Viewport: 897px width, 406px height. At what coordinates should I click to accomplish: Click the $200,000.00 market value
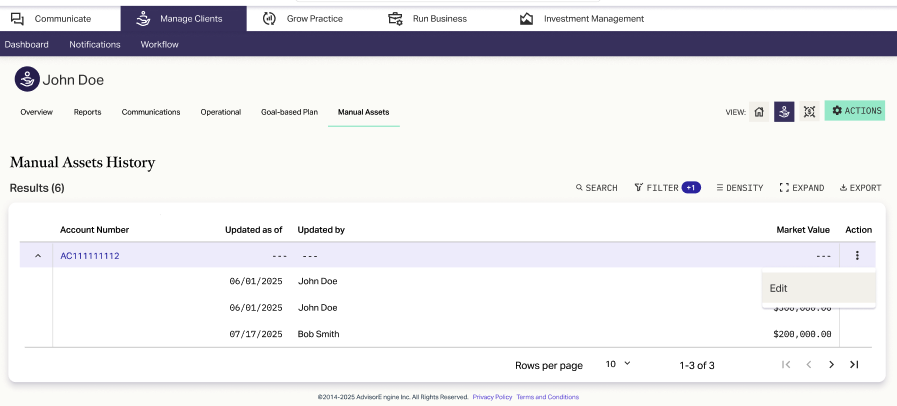(x=802, y=334)
